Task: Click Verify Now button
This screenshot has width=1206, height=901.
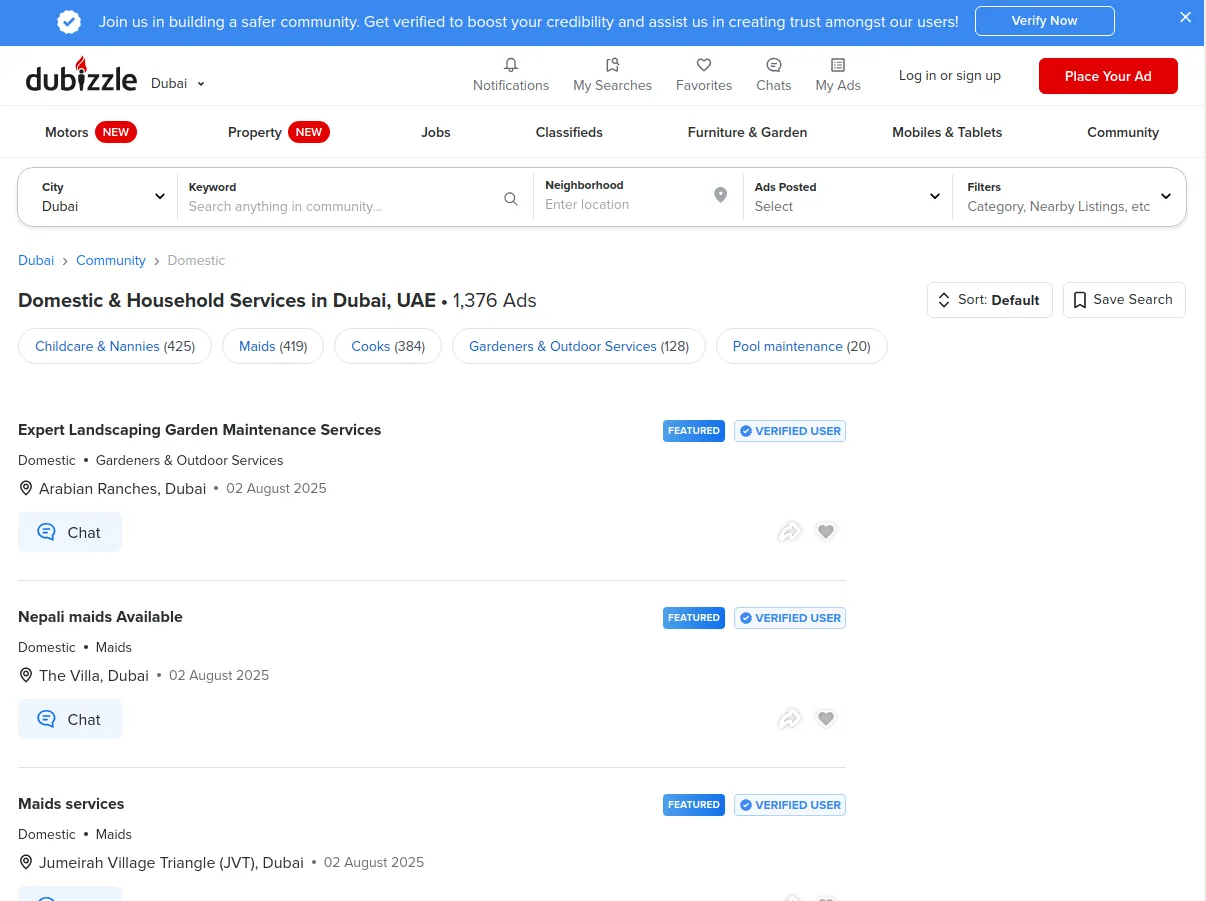Action: coord(1044,21)
